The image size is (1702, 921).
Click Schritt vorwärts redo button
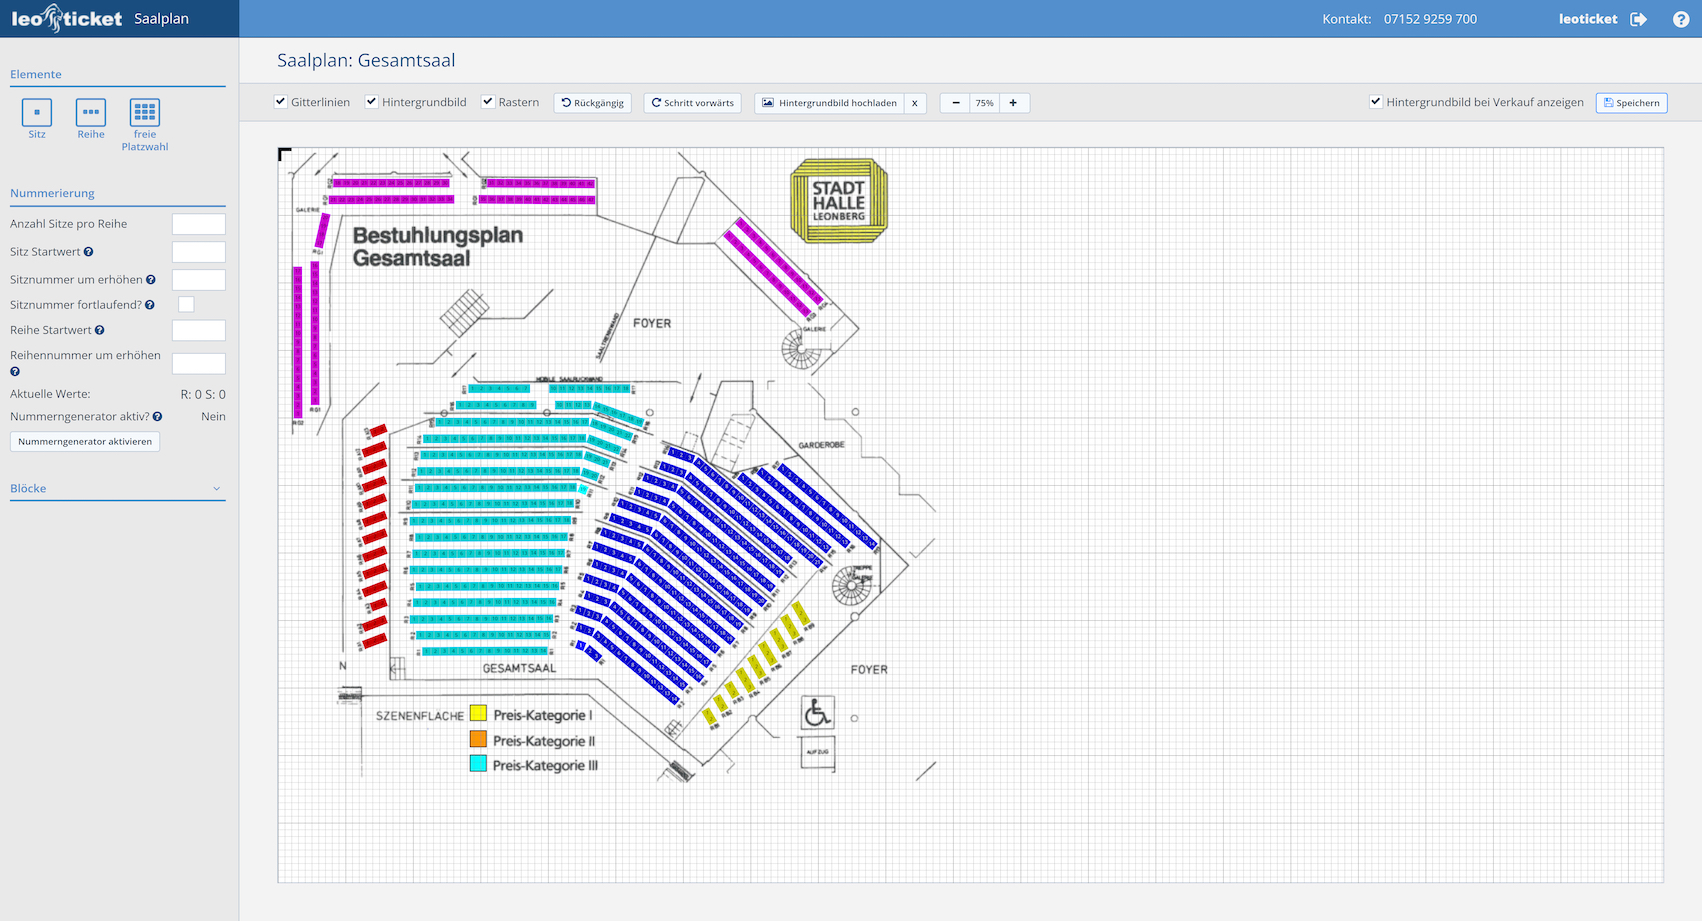click(x=692, y=103)
